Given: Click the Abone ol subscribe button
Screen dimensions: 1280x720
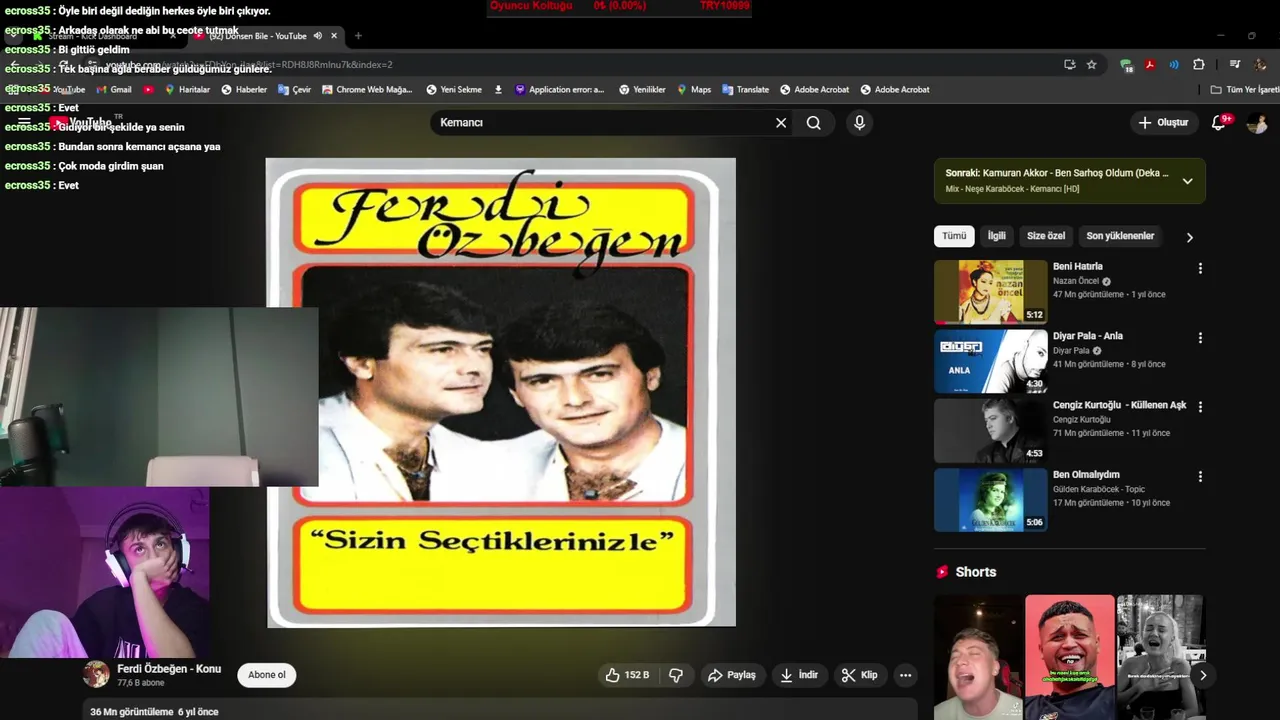Looking at the screenshot, I should click(x=267, y=675).
